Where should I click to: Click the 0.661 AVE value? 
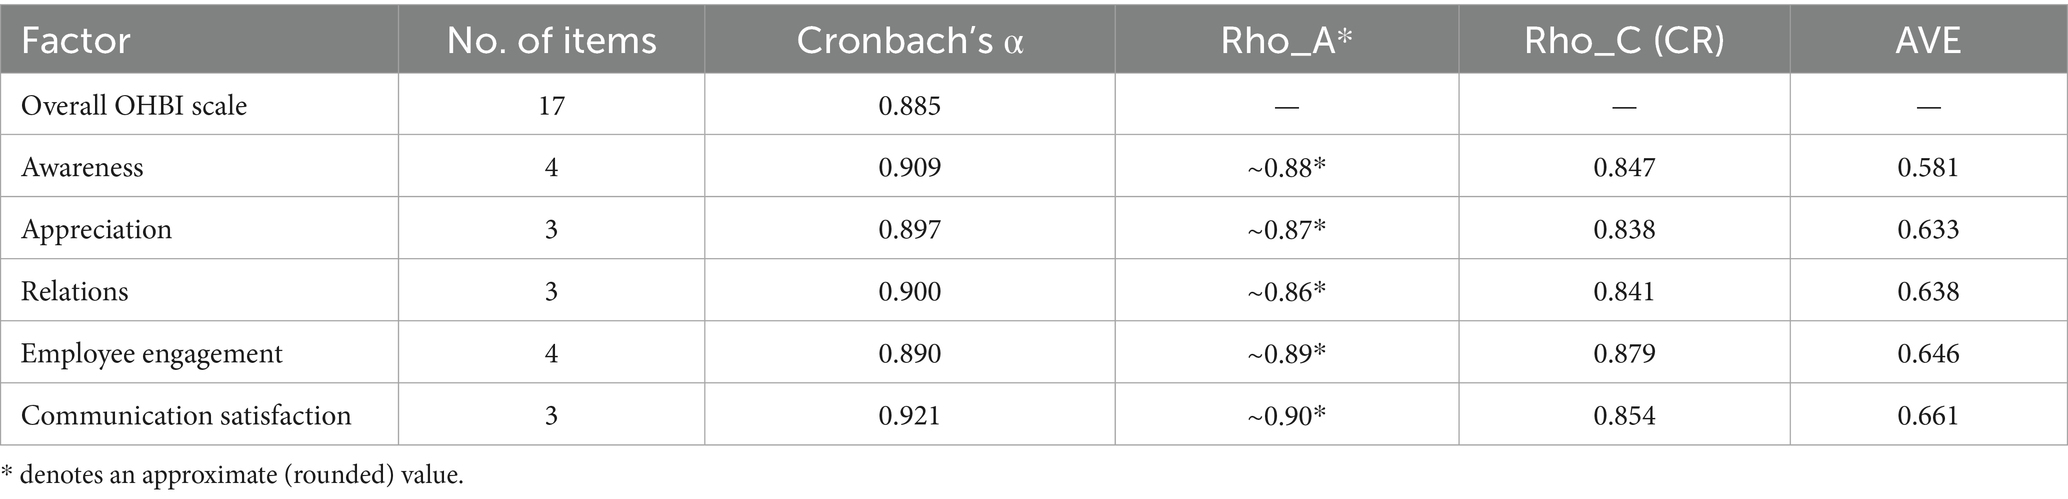(x=1928, y=415)
